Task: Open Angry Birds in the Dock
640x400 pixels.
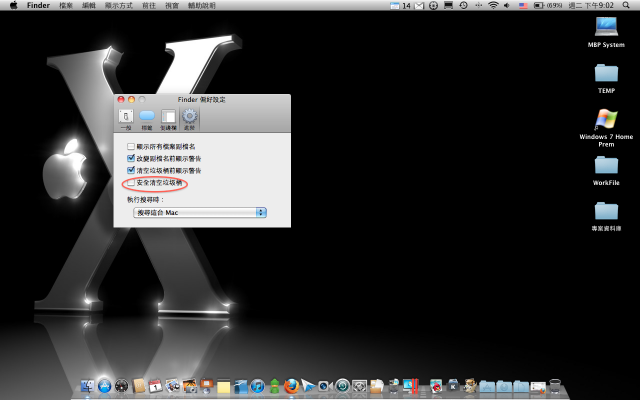Action: tap(436, 386)
